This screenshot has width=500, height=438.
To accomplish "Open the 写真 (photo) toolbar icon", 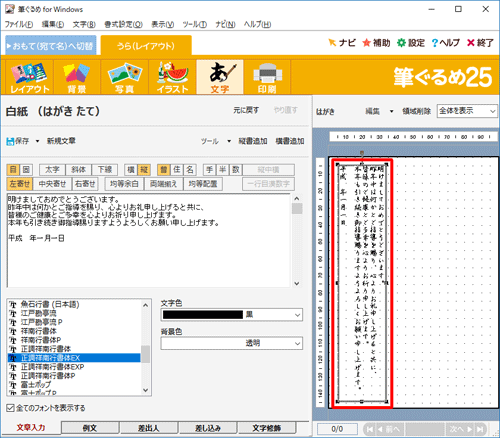I will [124, 77].
